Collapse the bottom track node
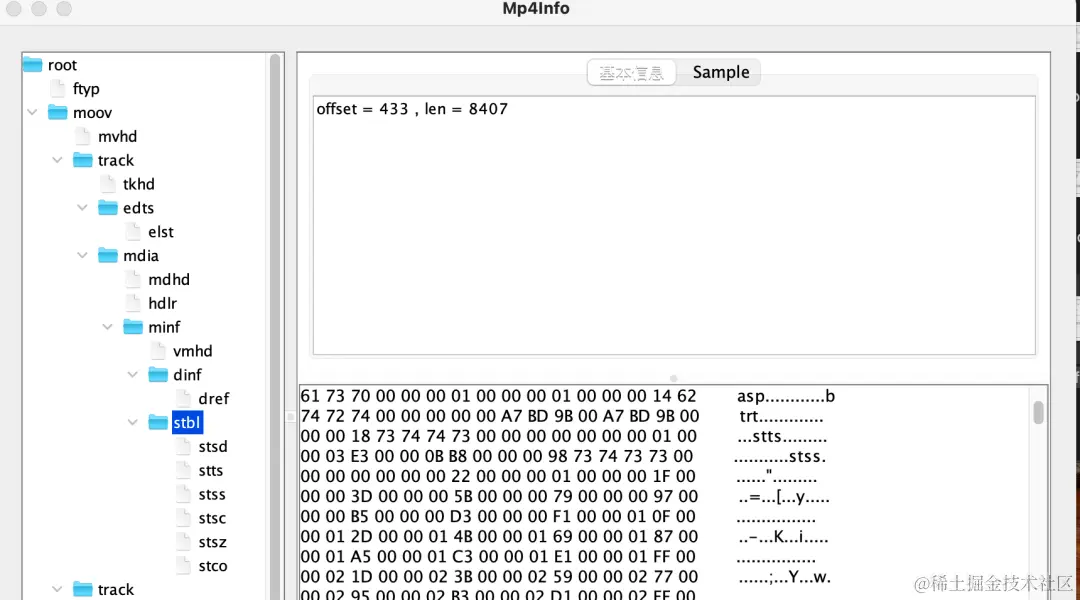 click(57, 589)
